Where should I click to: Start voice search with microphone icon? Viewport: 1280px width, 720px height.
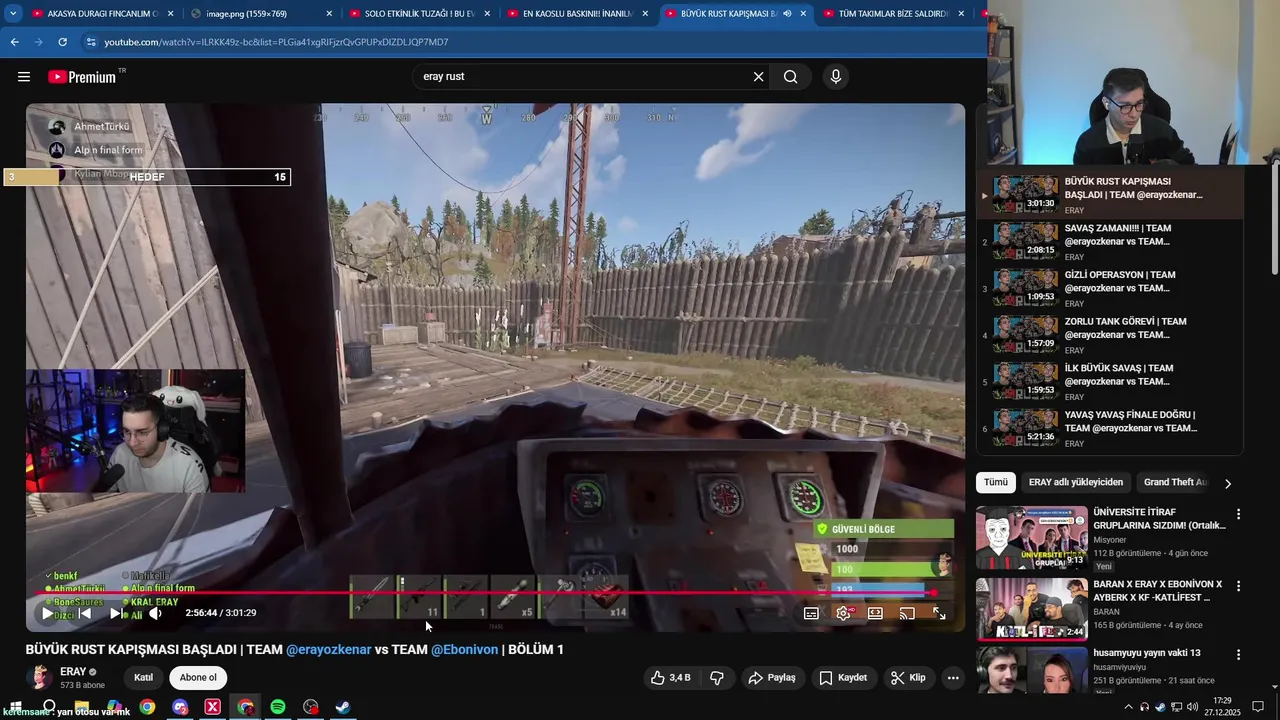[836, 77]
